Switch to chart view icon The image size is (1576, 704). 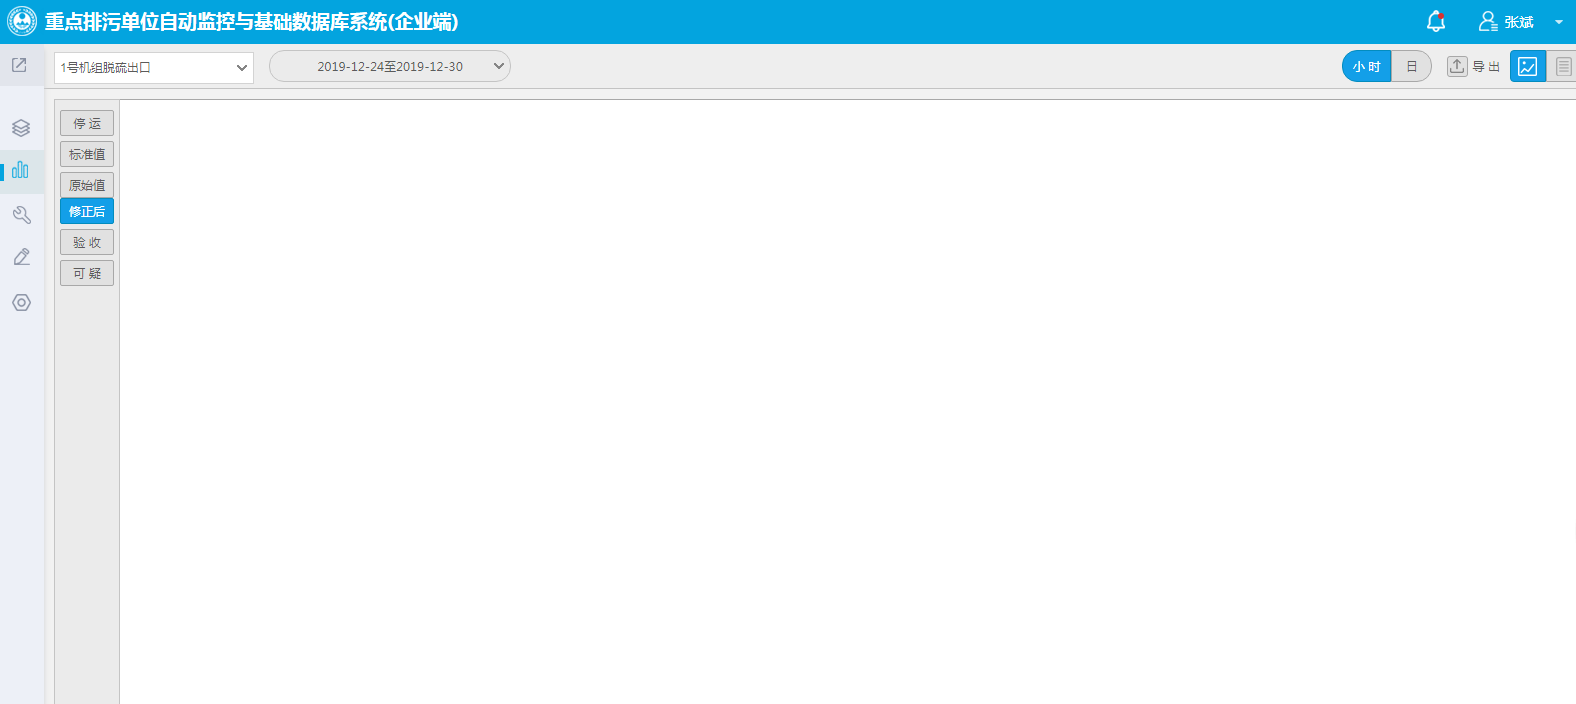coord(1528,66)
